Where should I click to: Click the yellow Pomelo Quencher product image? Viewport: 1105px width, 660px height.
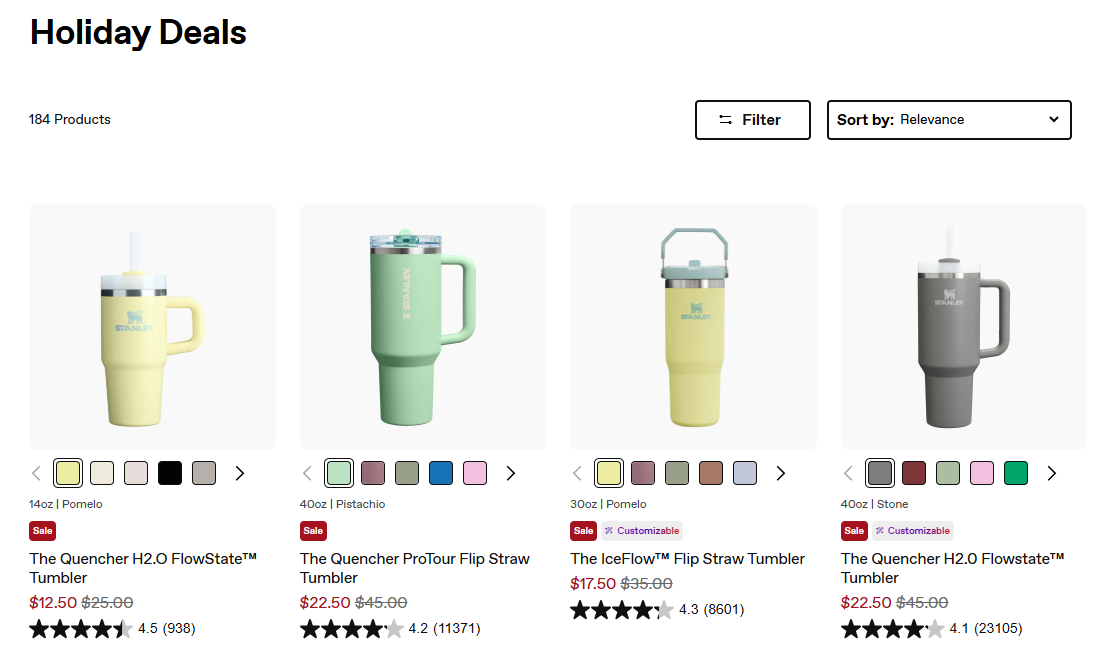[152, 327]
